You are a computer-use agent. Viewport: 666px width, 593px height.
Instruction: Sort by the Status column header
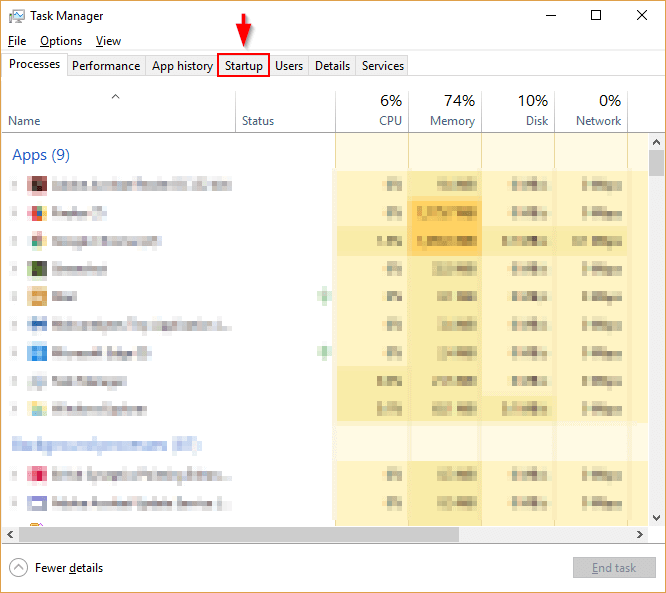[x=285, y=112]
